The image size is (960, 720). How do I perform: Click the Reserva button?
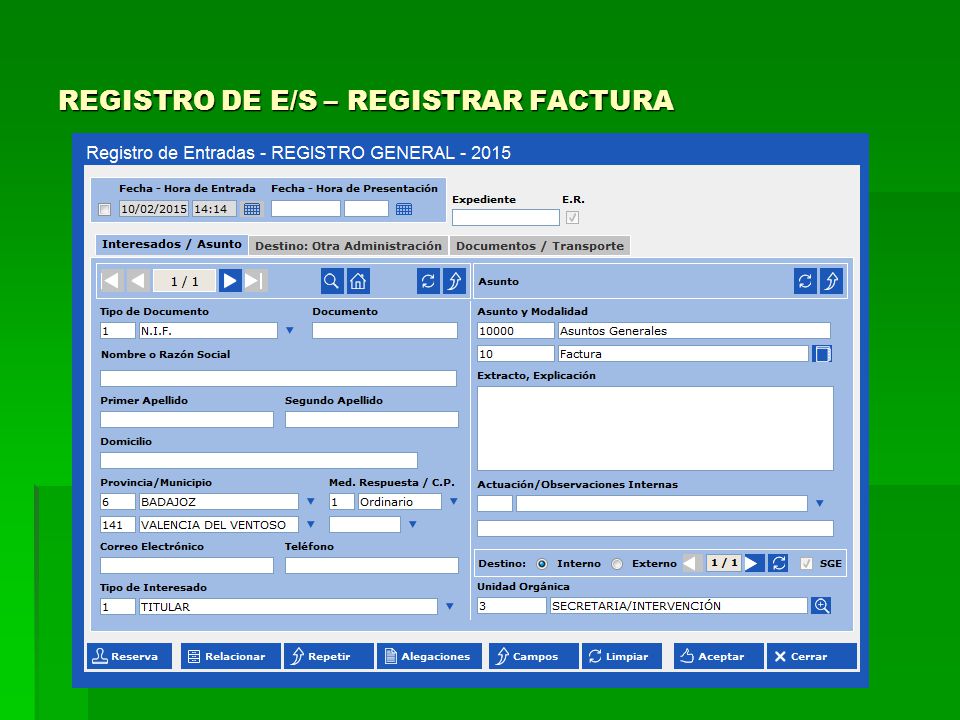(129, 656)
